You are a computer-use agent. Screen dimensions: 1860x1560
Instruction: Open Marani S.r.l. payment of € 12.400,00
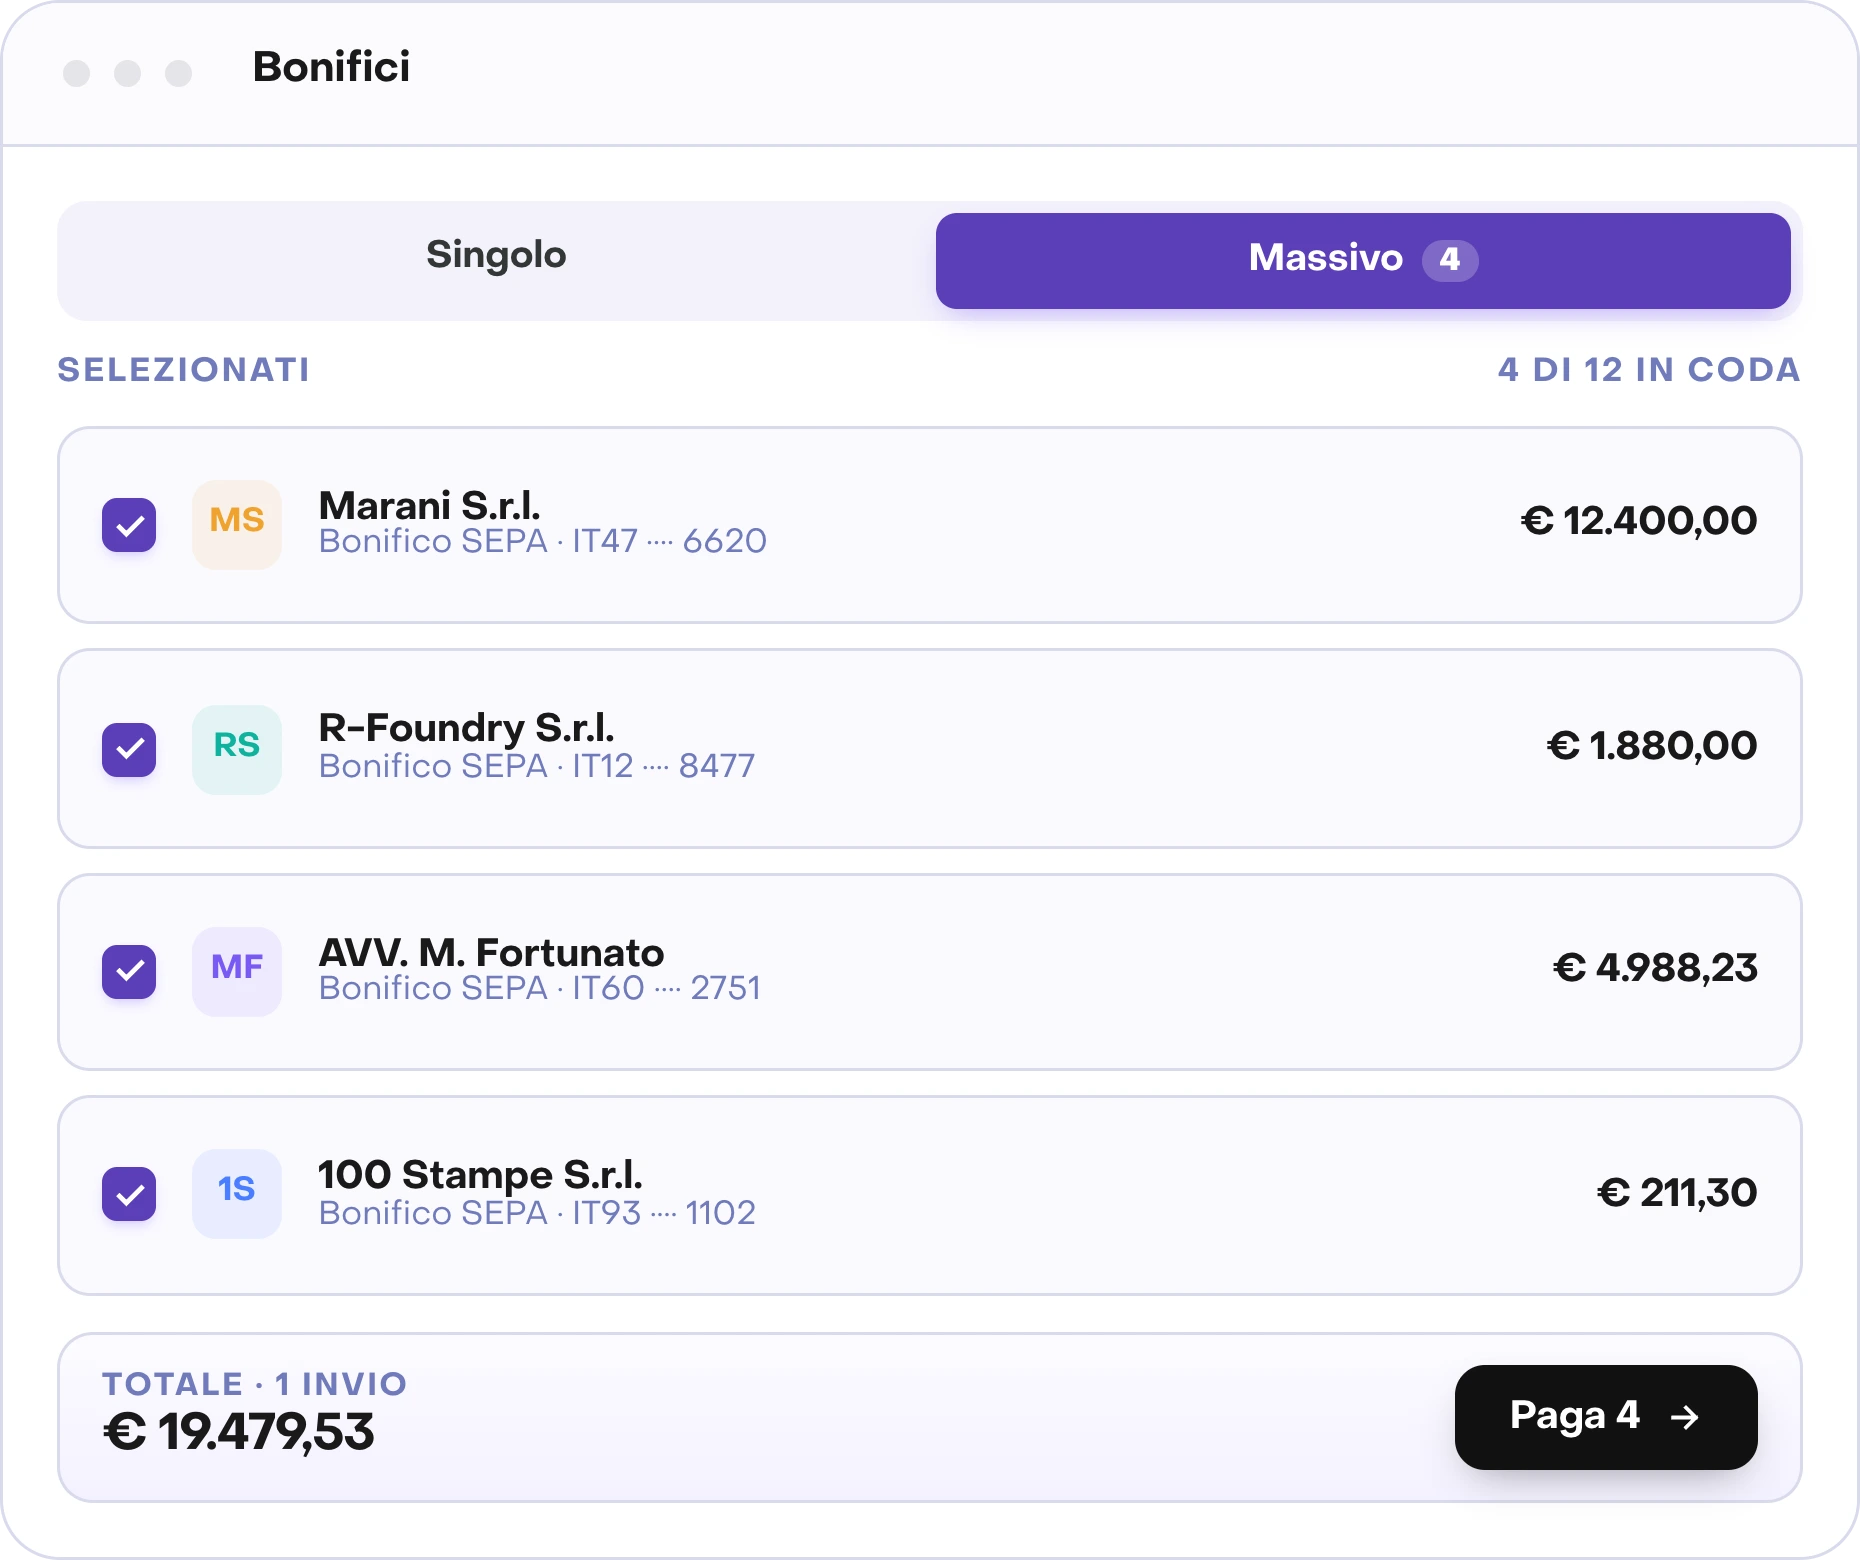1639,521
